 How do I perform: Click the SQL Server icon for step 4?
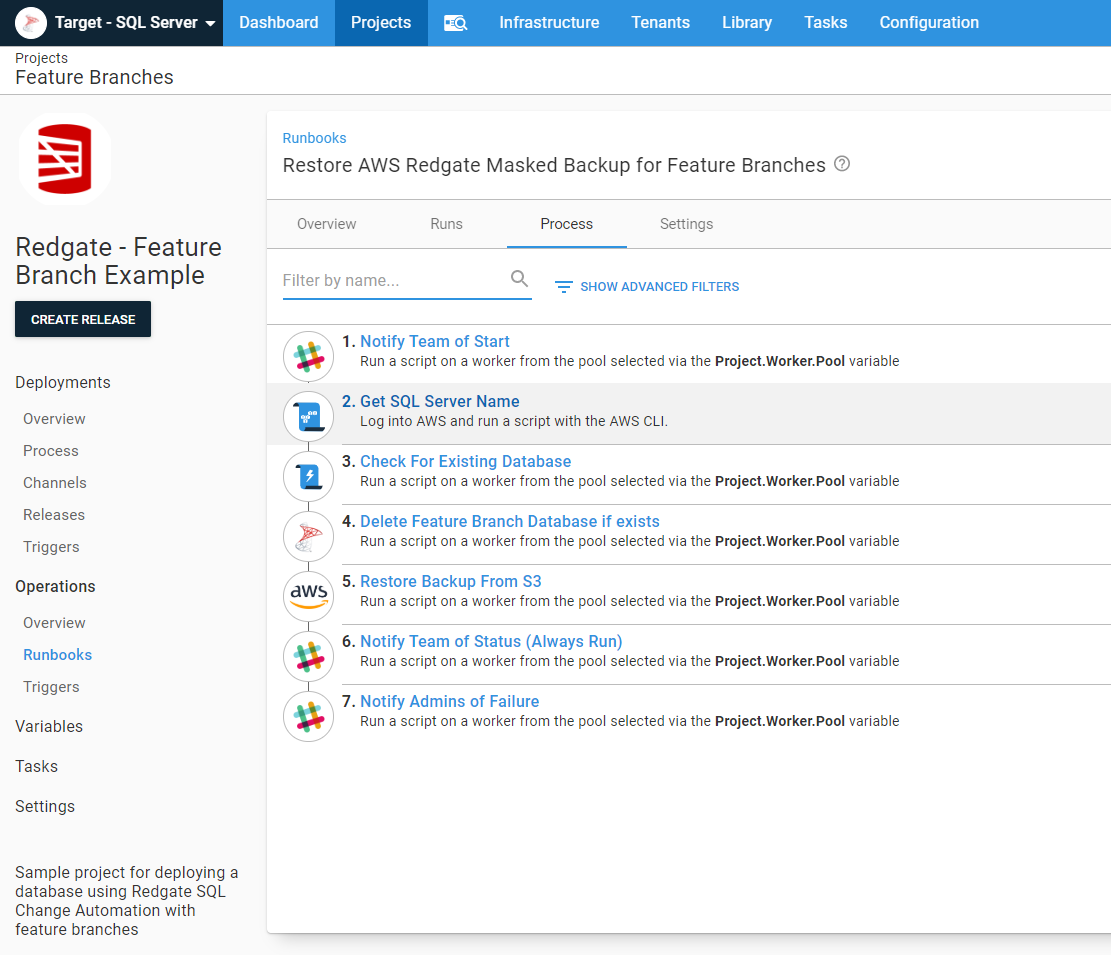(x=308, y=536)
